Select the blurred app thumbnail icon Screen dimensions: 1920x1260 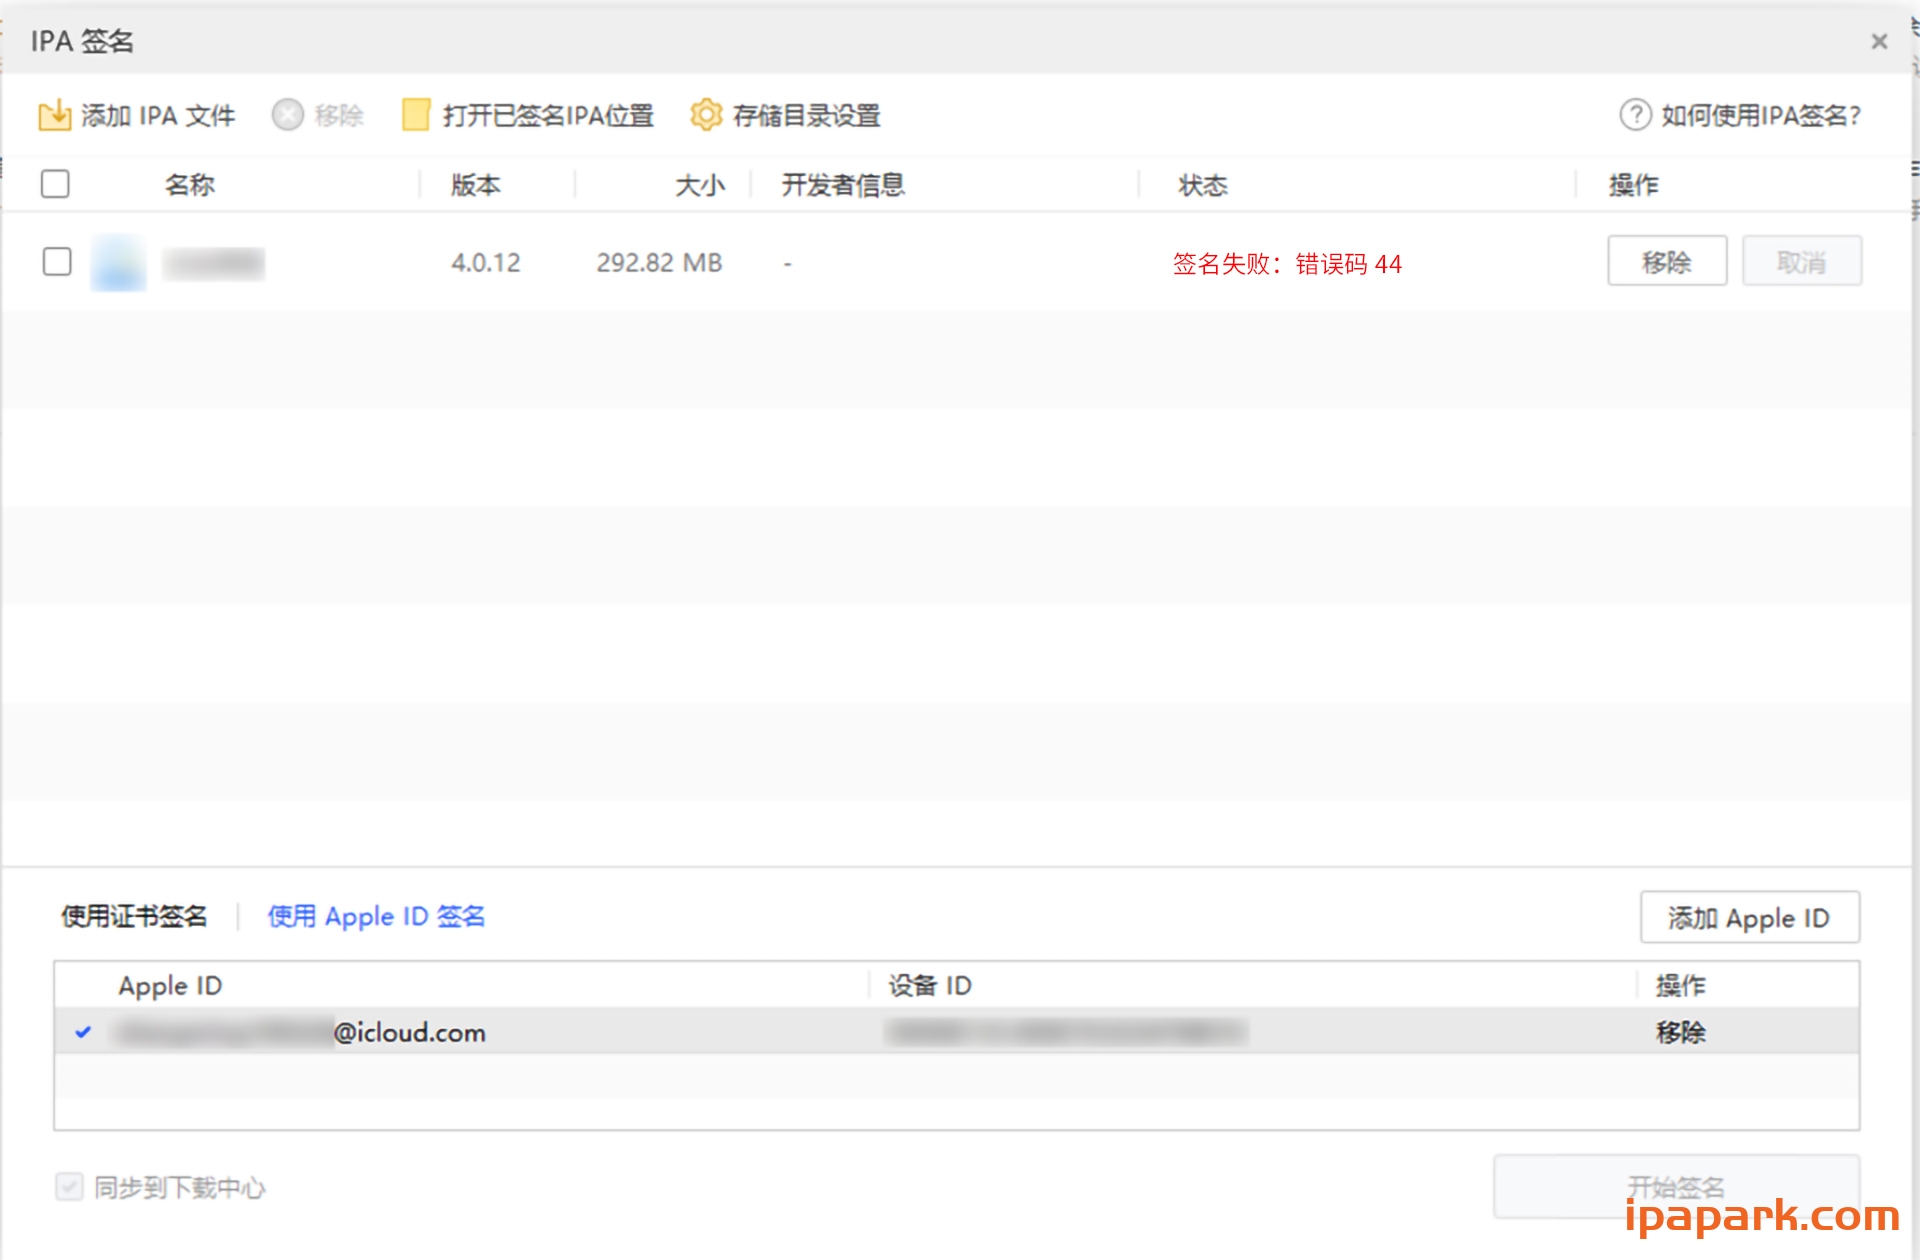[x=117, y=262]
